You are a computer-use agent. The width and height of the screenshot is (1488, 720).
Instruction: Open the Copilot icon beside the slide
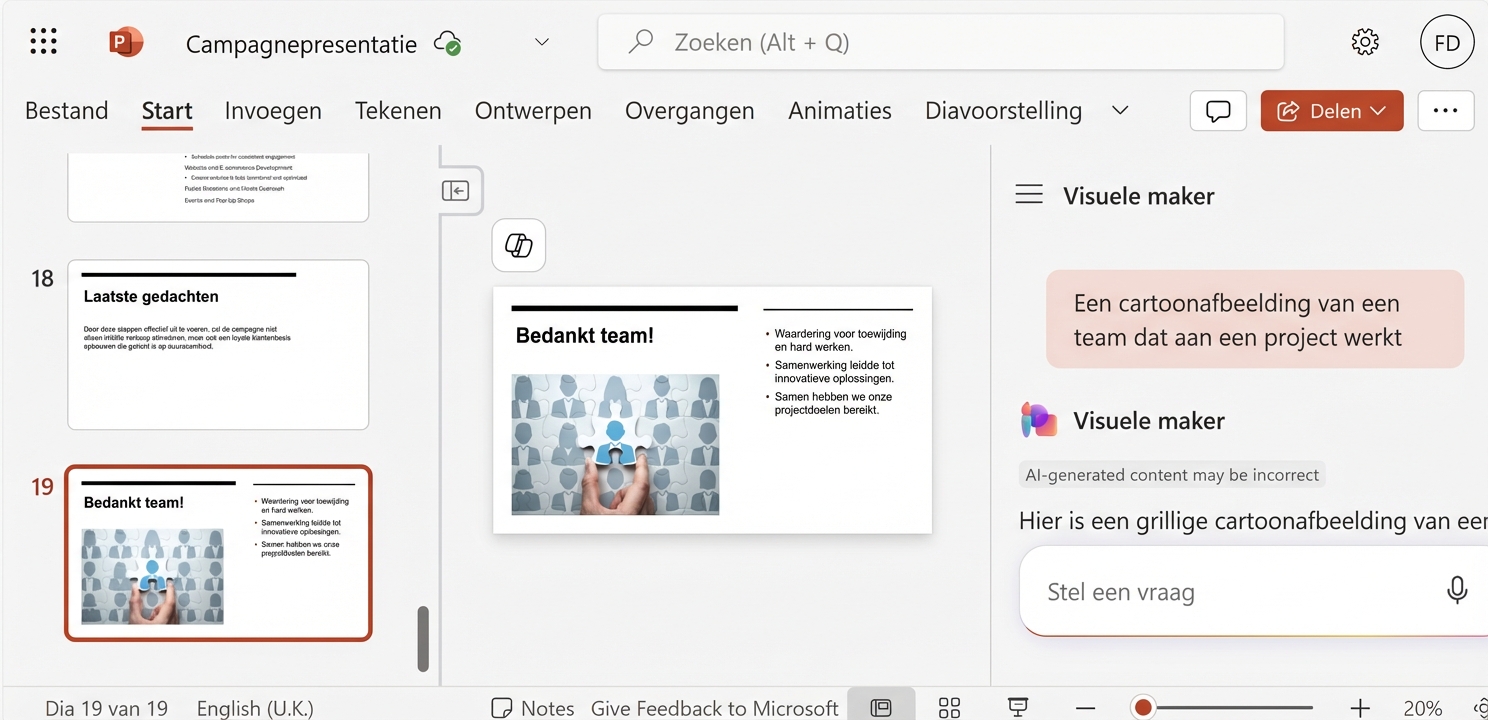[518, 245]
